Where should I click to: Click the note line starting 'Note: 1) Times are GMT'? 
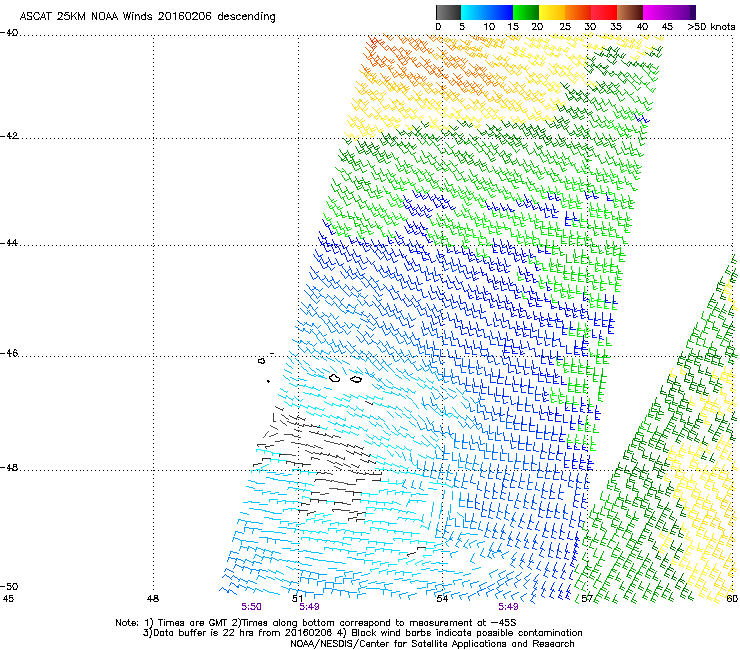pos(316,623)
